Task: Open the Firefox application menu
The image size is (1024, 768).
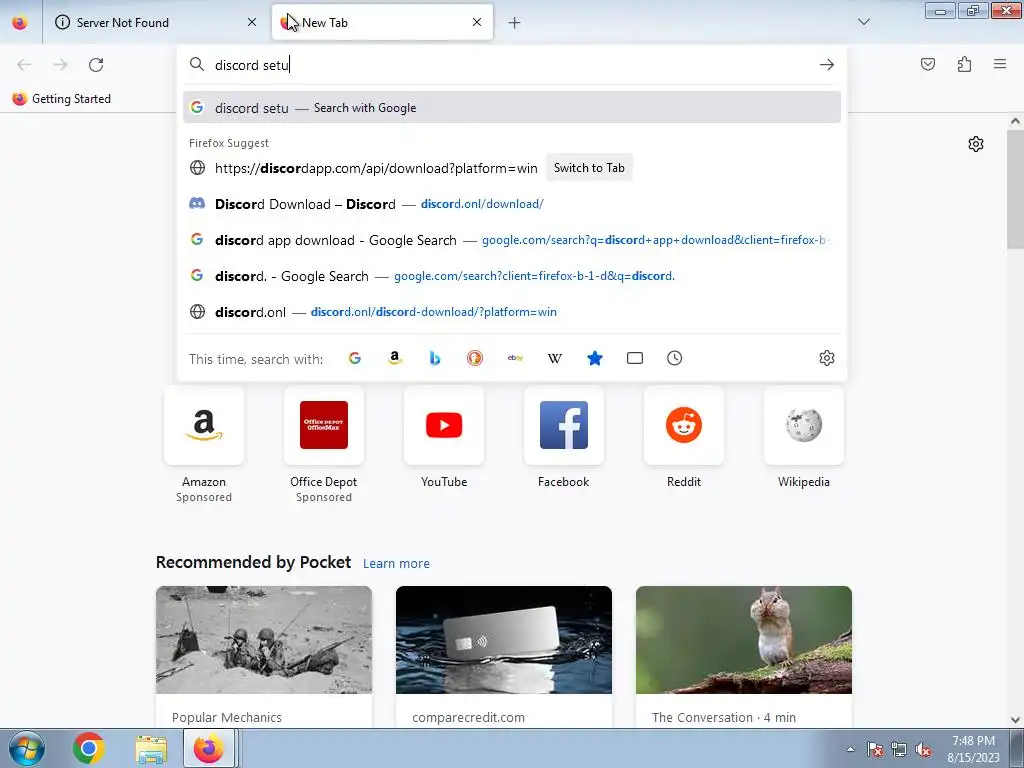Action: click(1000, 64)
